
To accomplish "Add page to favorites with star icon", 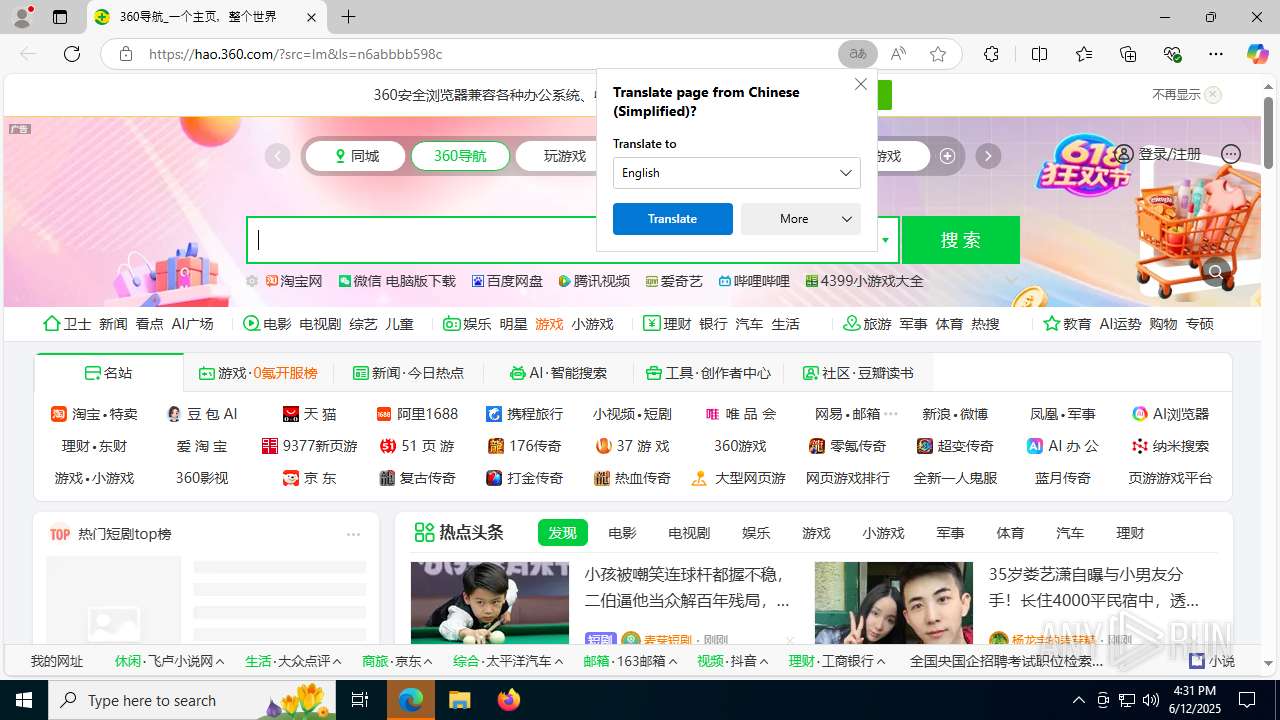I will coord(938,54).
